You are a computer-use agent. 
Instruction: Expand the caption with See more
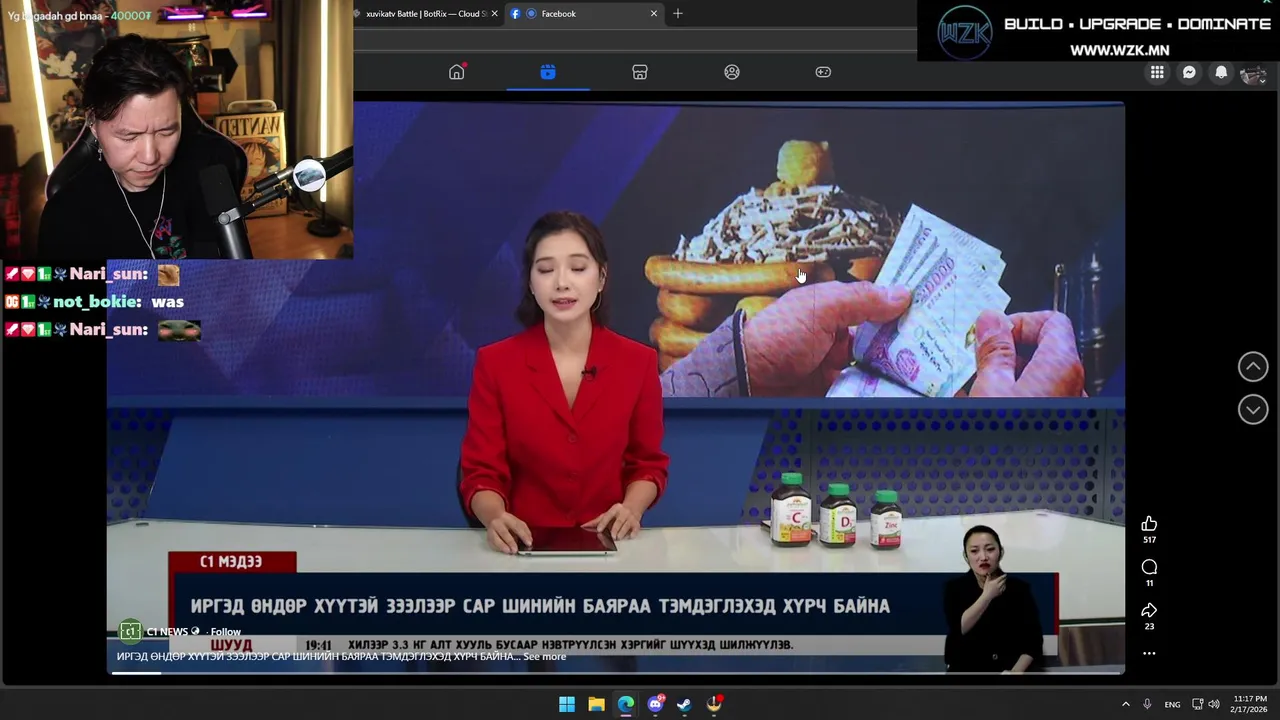545,657
